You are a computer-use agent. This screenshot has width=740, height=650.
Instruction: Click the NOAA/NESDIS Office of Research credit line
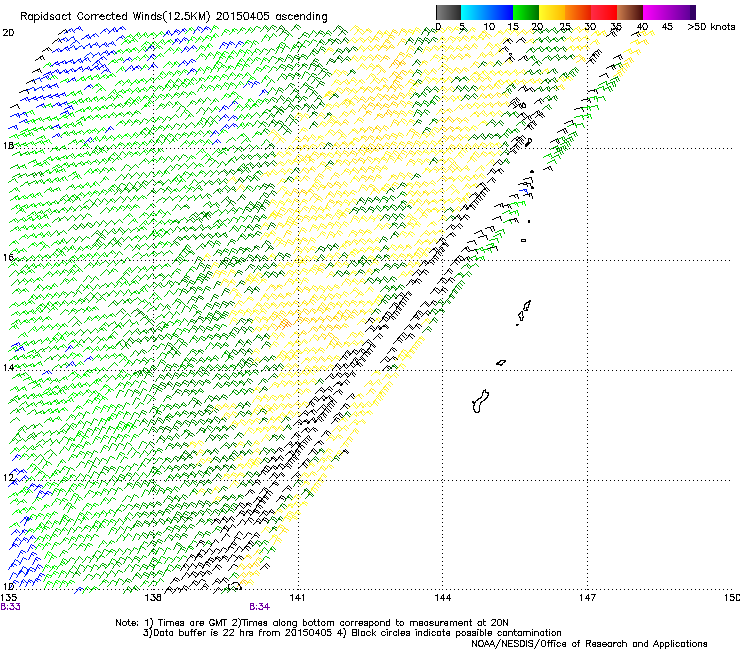tap(589, 643)
